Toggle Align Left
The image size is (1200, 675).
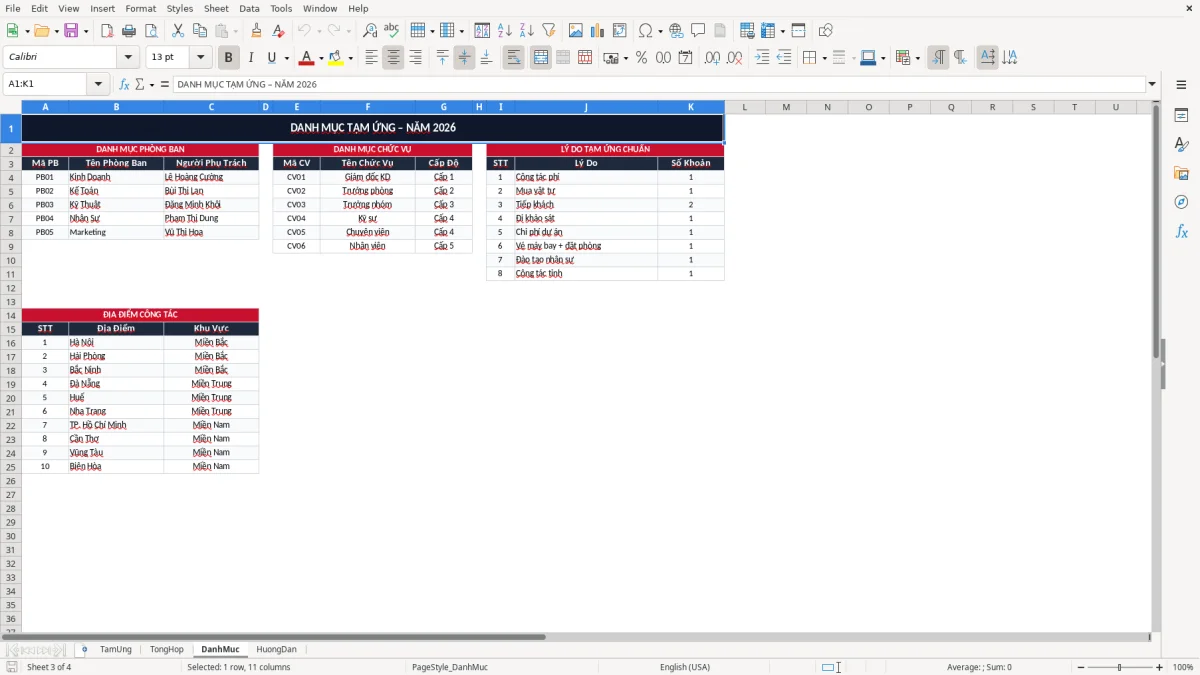(371, 58)
